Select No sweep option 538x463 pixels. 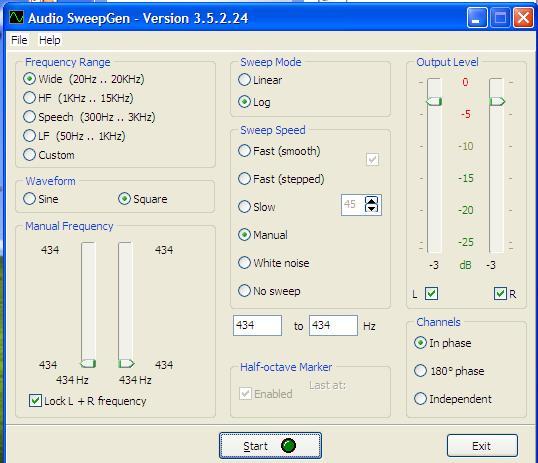tap(269, 291)
